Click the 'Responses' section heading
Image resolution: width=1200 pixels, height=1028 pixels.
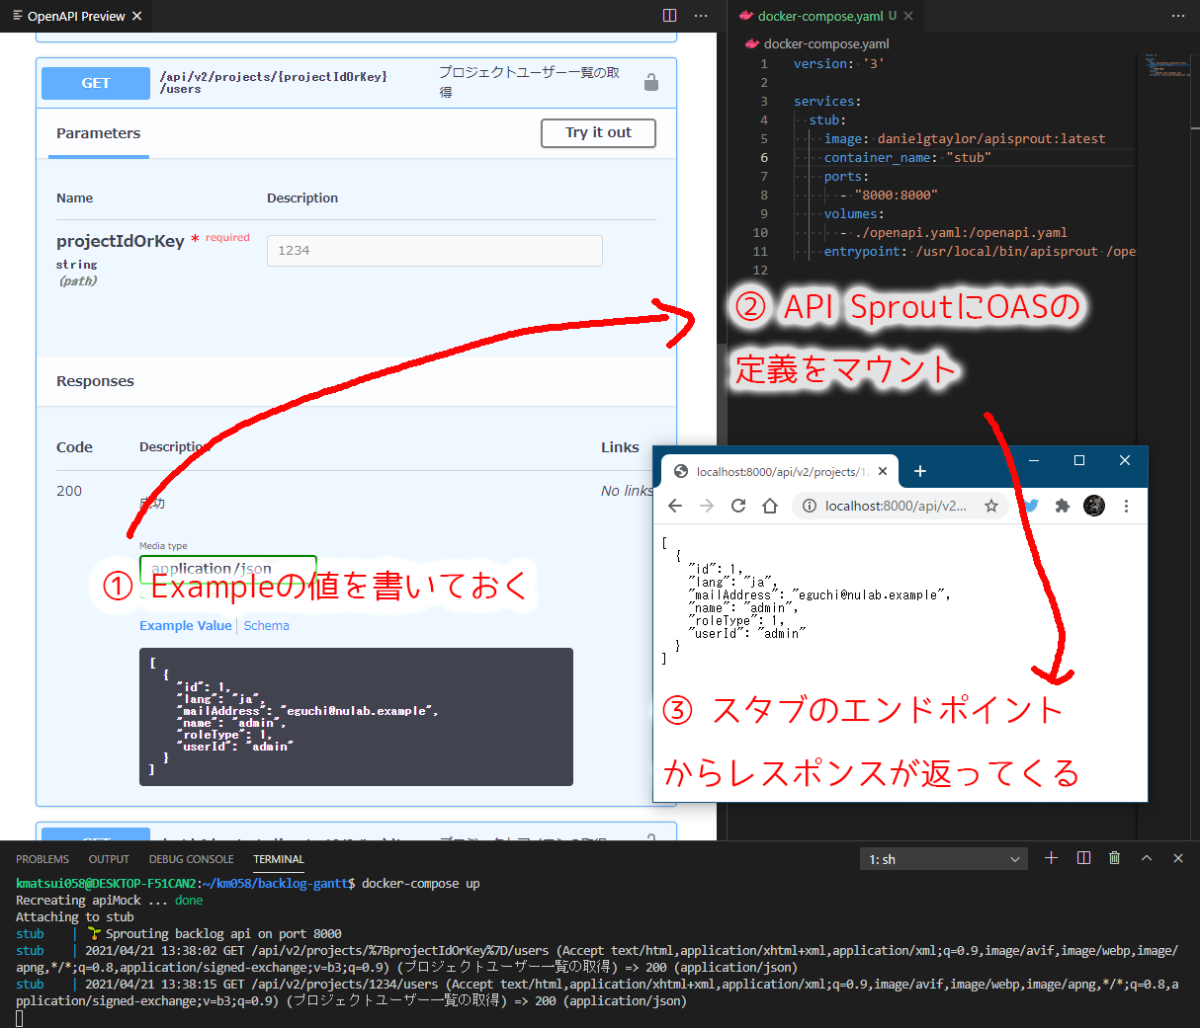click(95, 381)
